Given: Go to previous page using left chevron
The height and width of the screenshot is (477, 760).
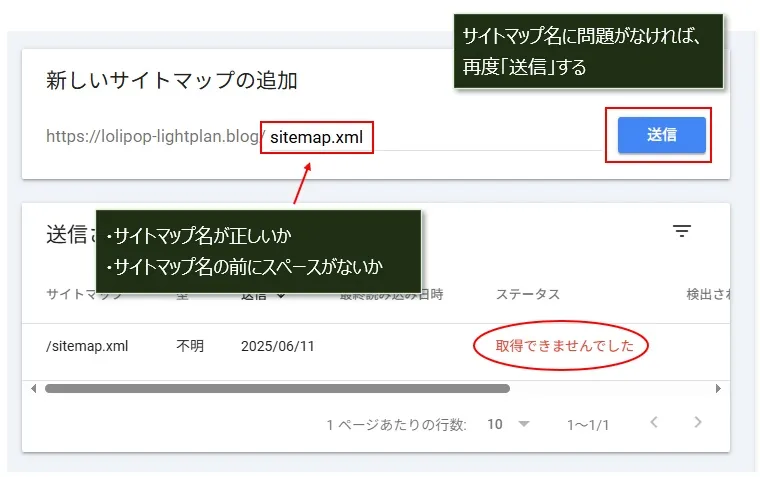Looking at the screenshot, I should (x=654, y=423).
